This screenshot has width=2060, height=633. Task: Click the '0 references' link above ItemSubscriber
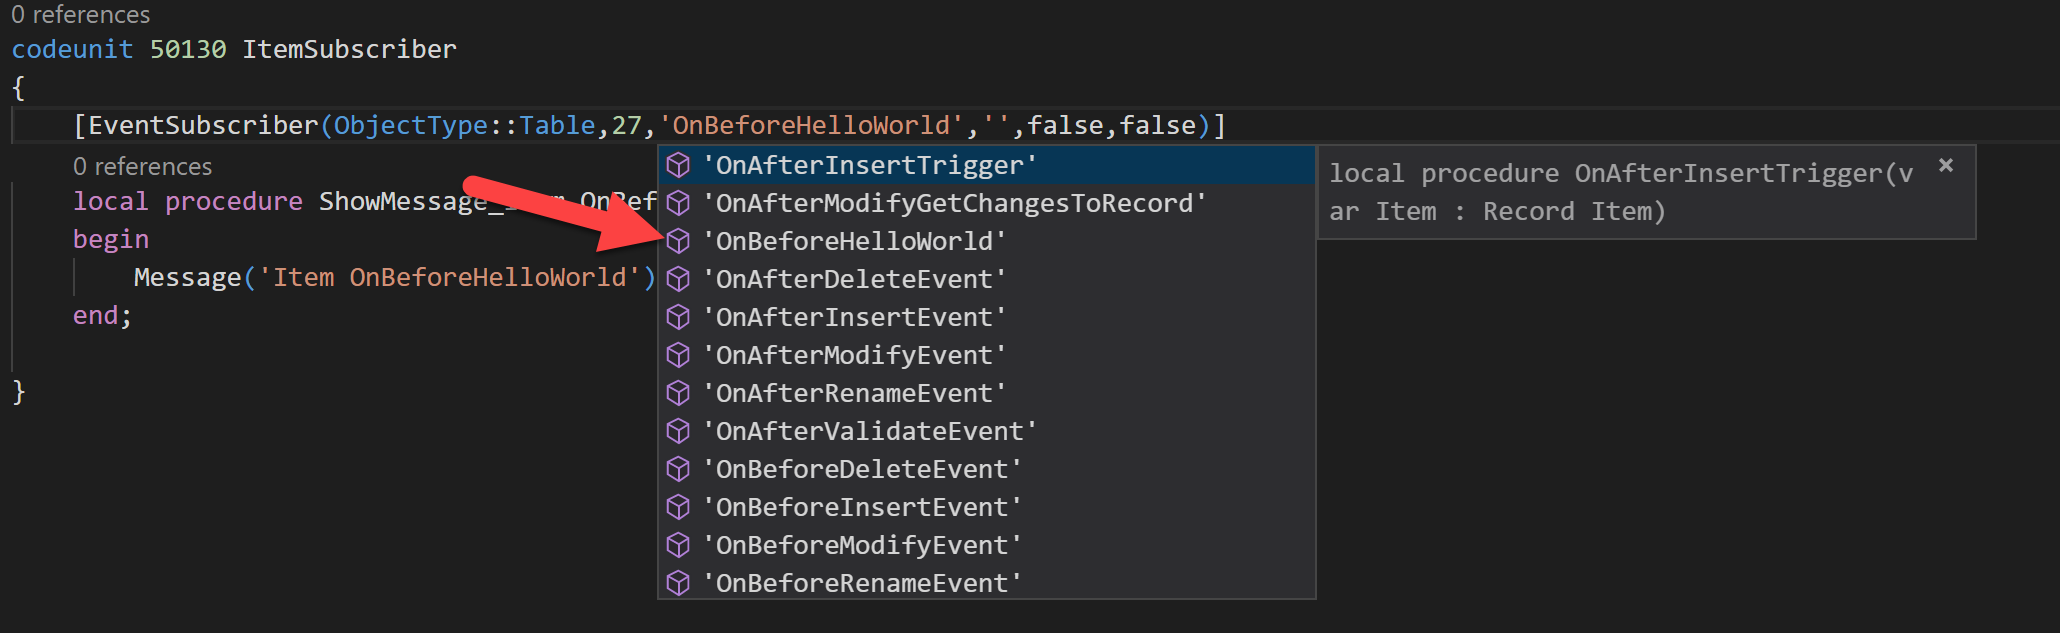tap(80, 14)
